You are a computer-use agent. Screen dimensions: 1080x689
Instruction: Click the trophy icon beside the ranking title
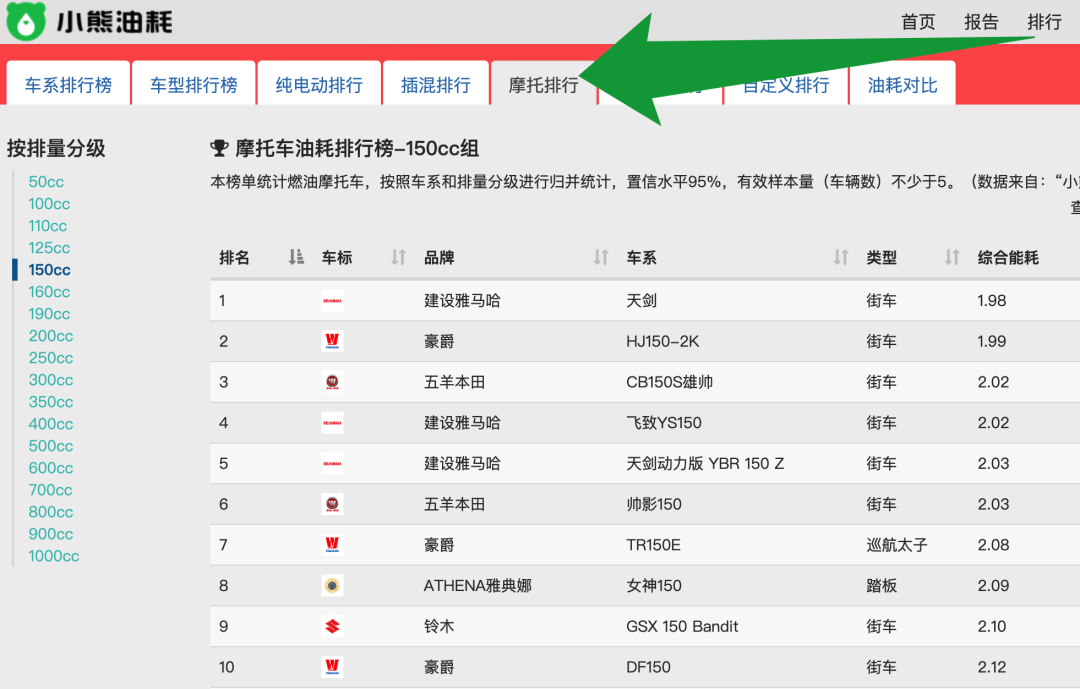(x=219, y=148)
